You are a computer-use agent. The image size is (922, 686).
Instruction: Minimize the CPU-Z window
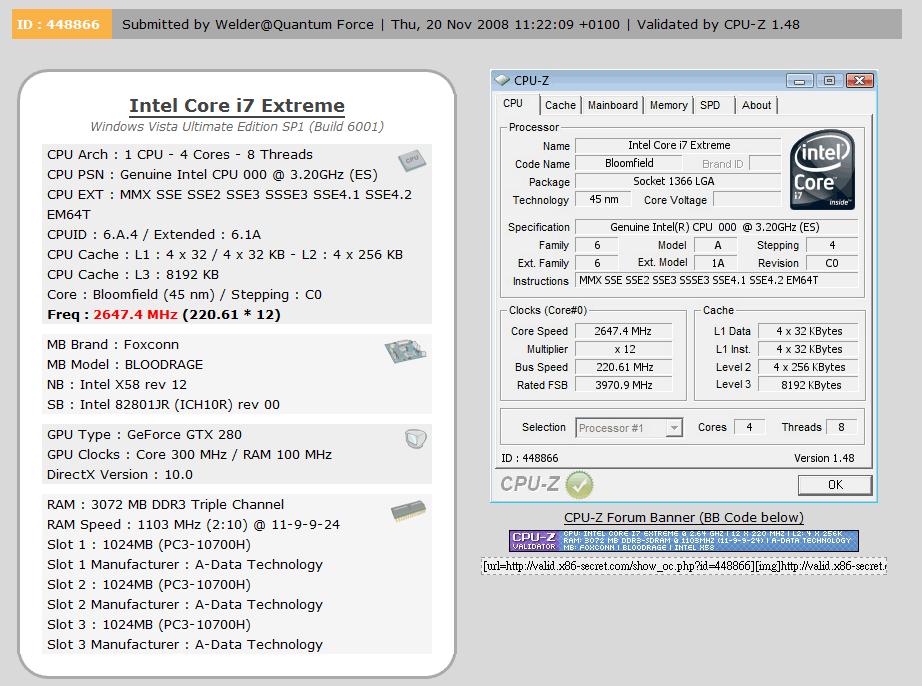tap(800, 81)
